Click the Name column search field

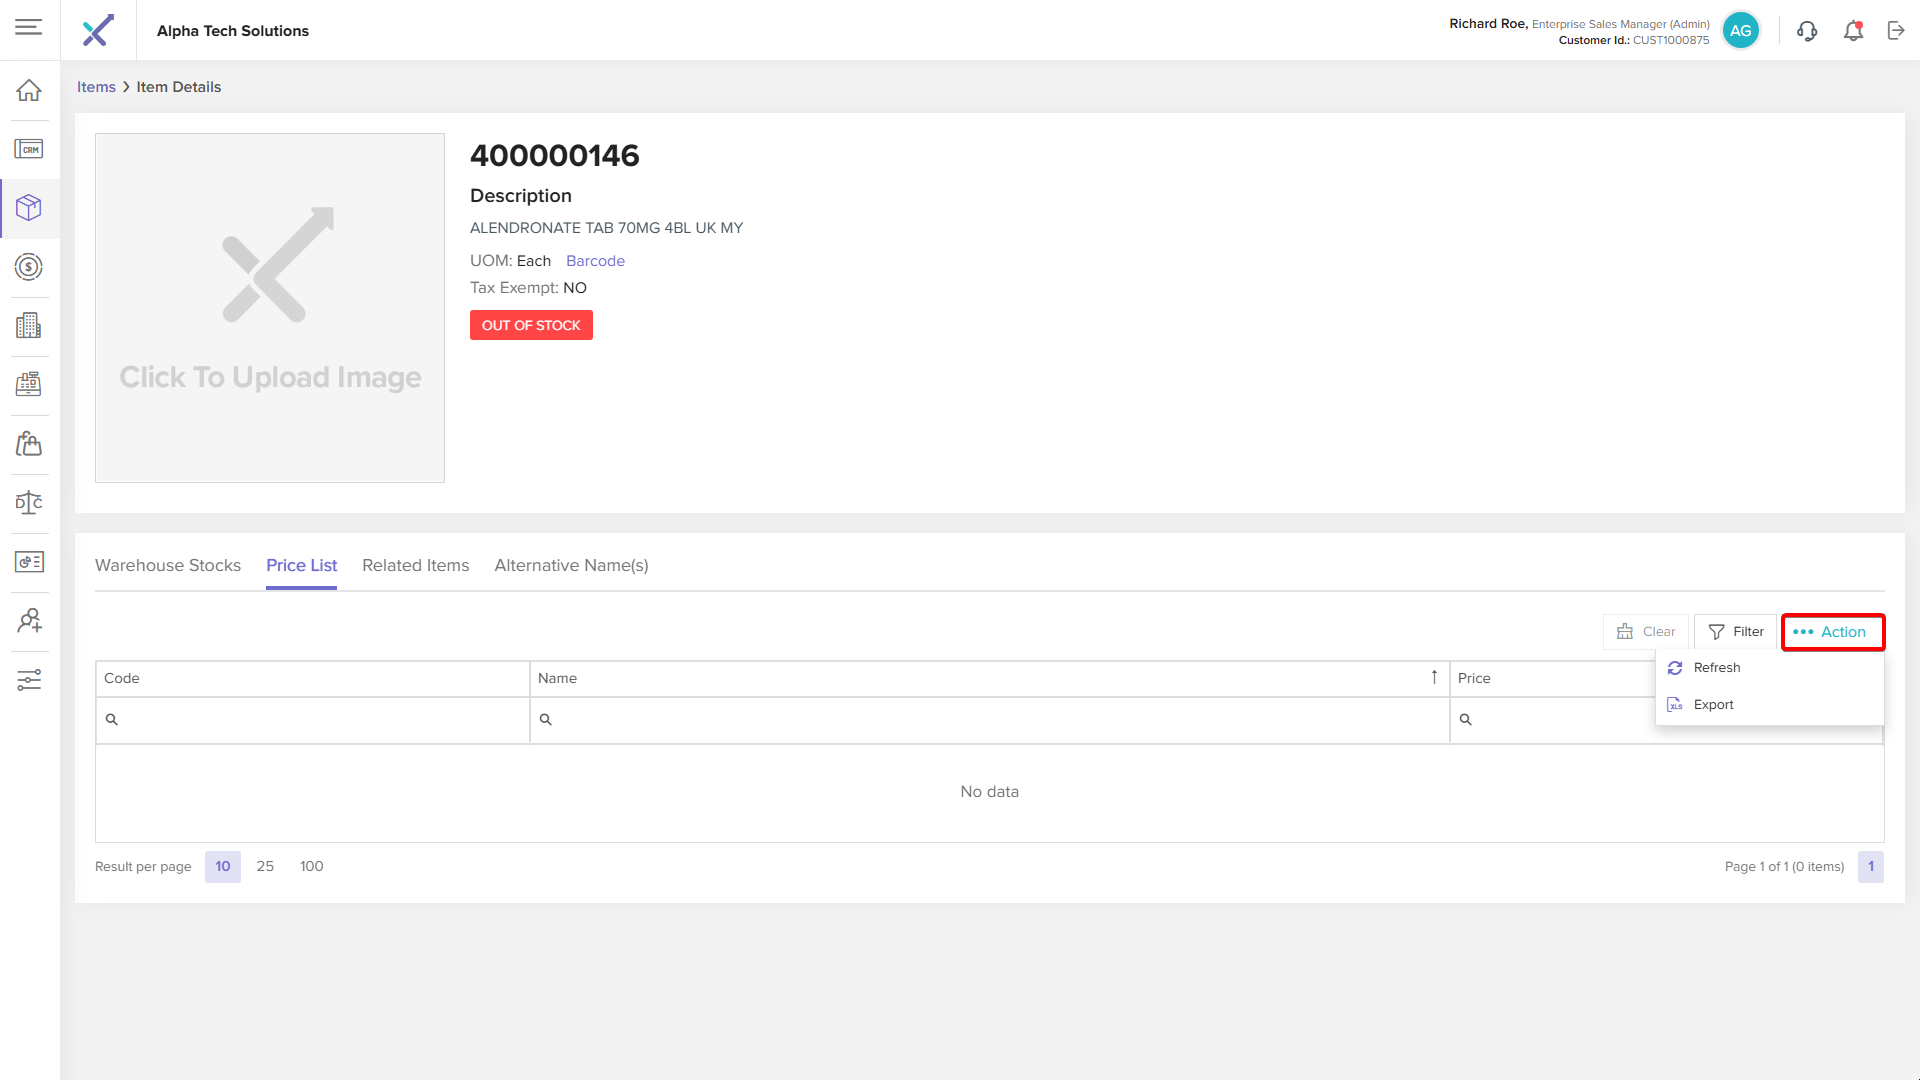coord(990,720)
